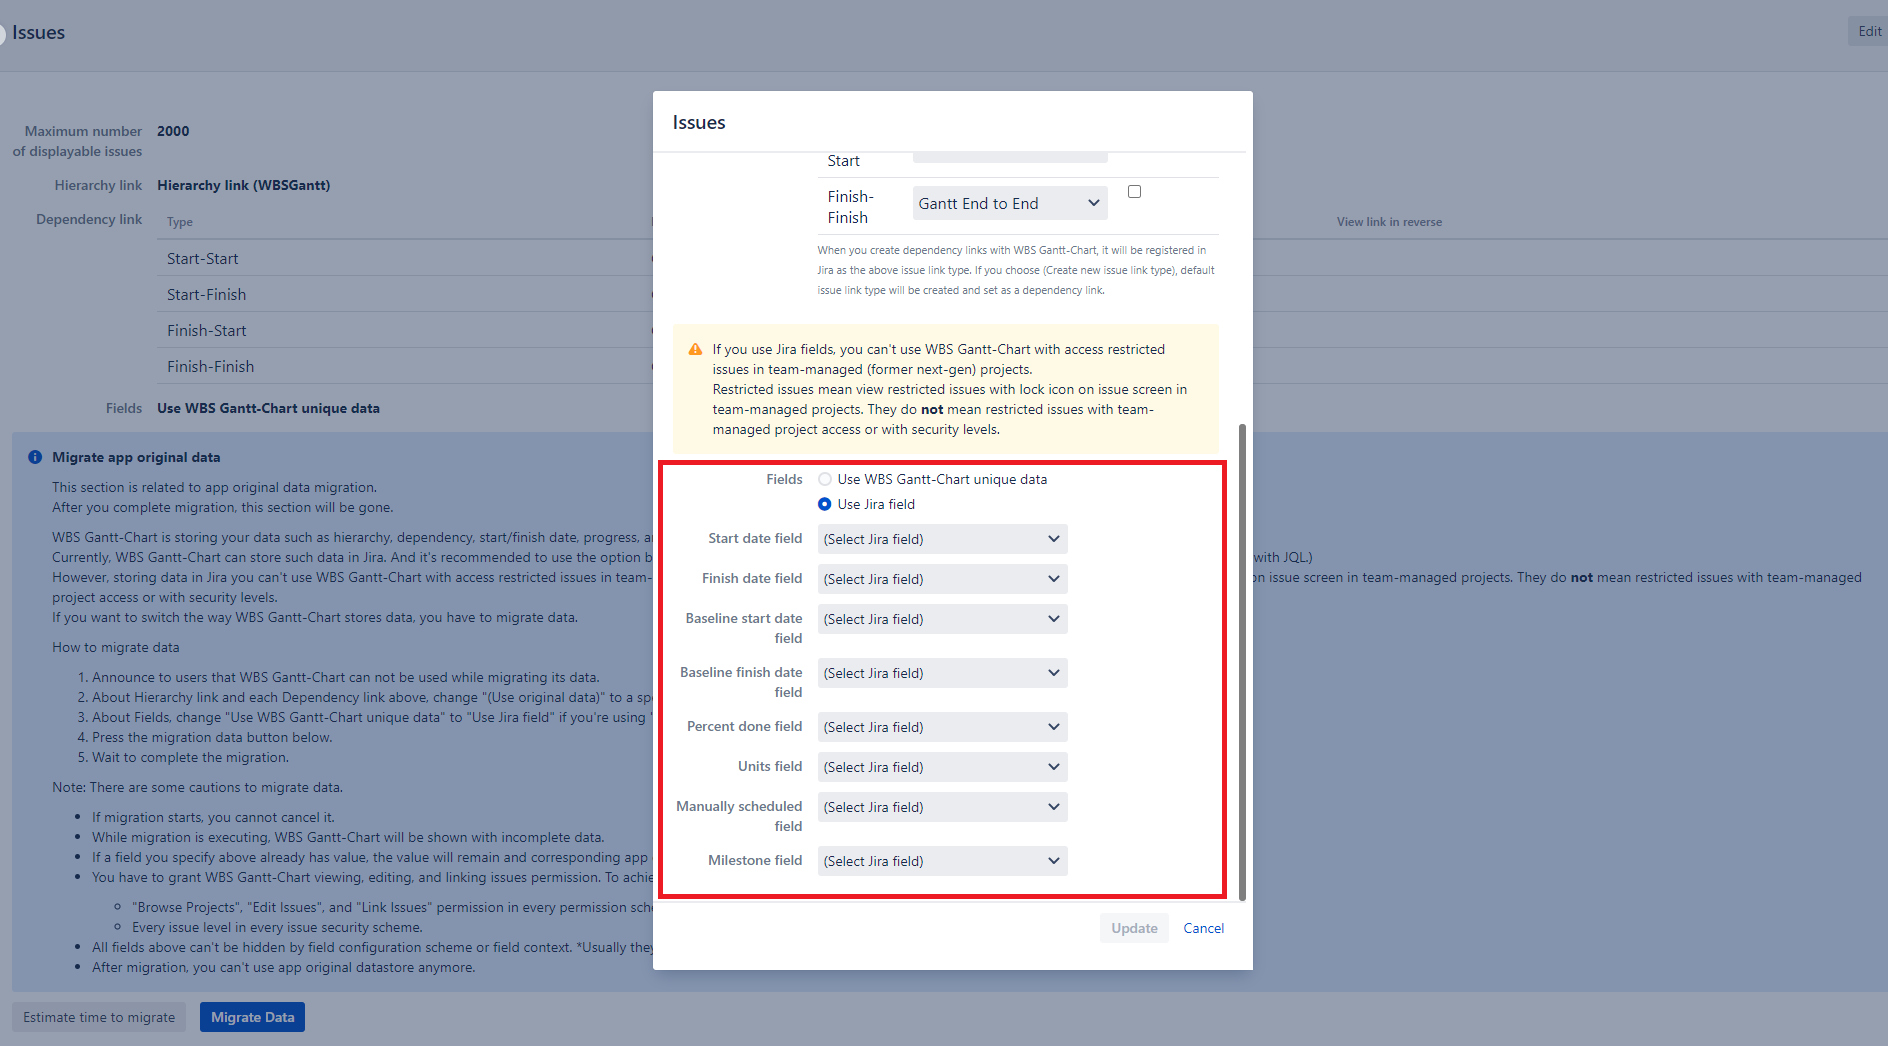Select the Use Jira field radio button
This screenshot has width=1888, height=1046.
click(x=825, y=505)
